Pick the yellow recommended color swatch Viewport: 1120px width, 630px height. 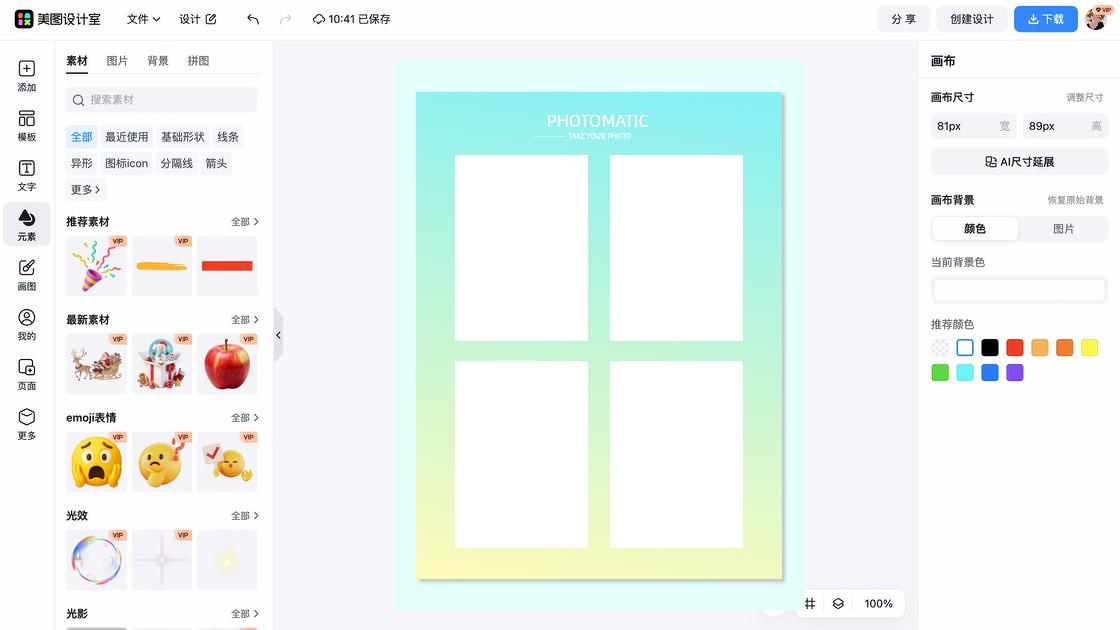(1089, 348)
